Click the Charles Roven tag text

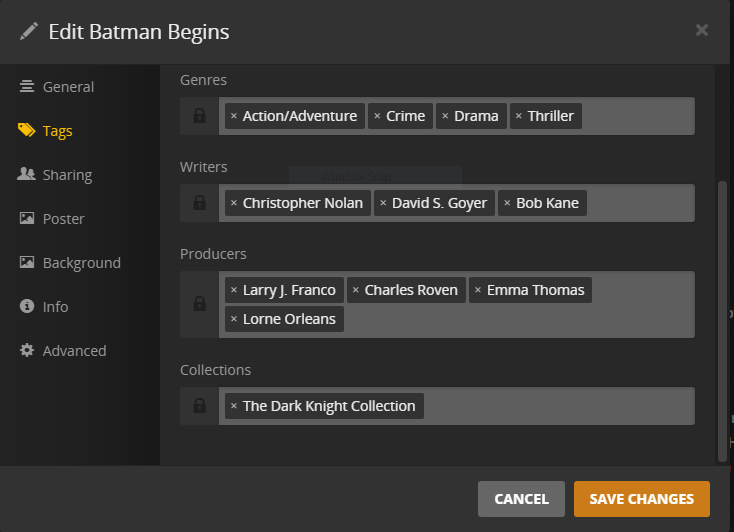point(411,290)
